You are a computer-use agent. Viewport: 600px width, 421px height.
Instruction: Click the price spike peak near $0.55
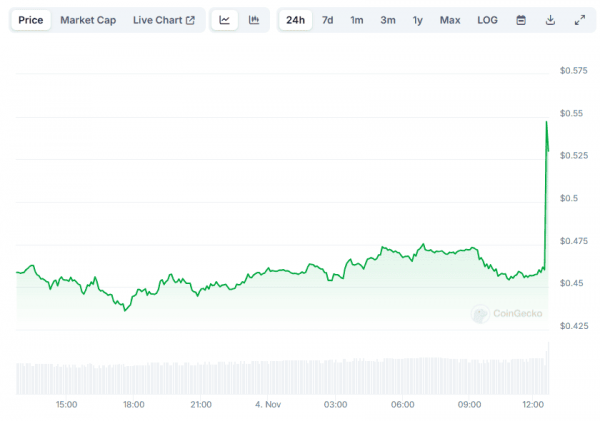point(546,121)
